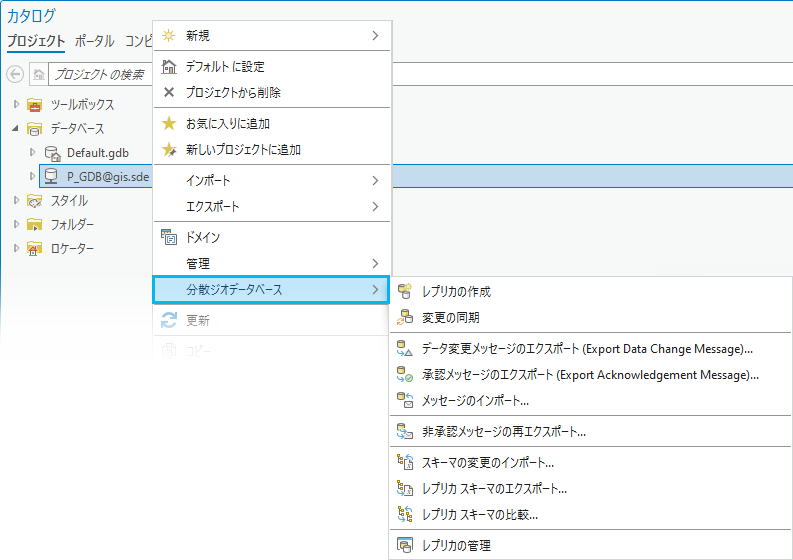The width and height of the screenshot is (793, 560).
Task: Expand the Default.gdb geodatabase node
Action: click(33, 153)
